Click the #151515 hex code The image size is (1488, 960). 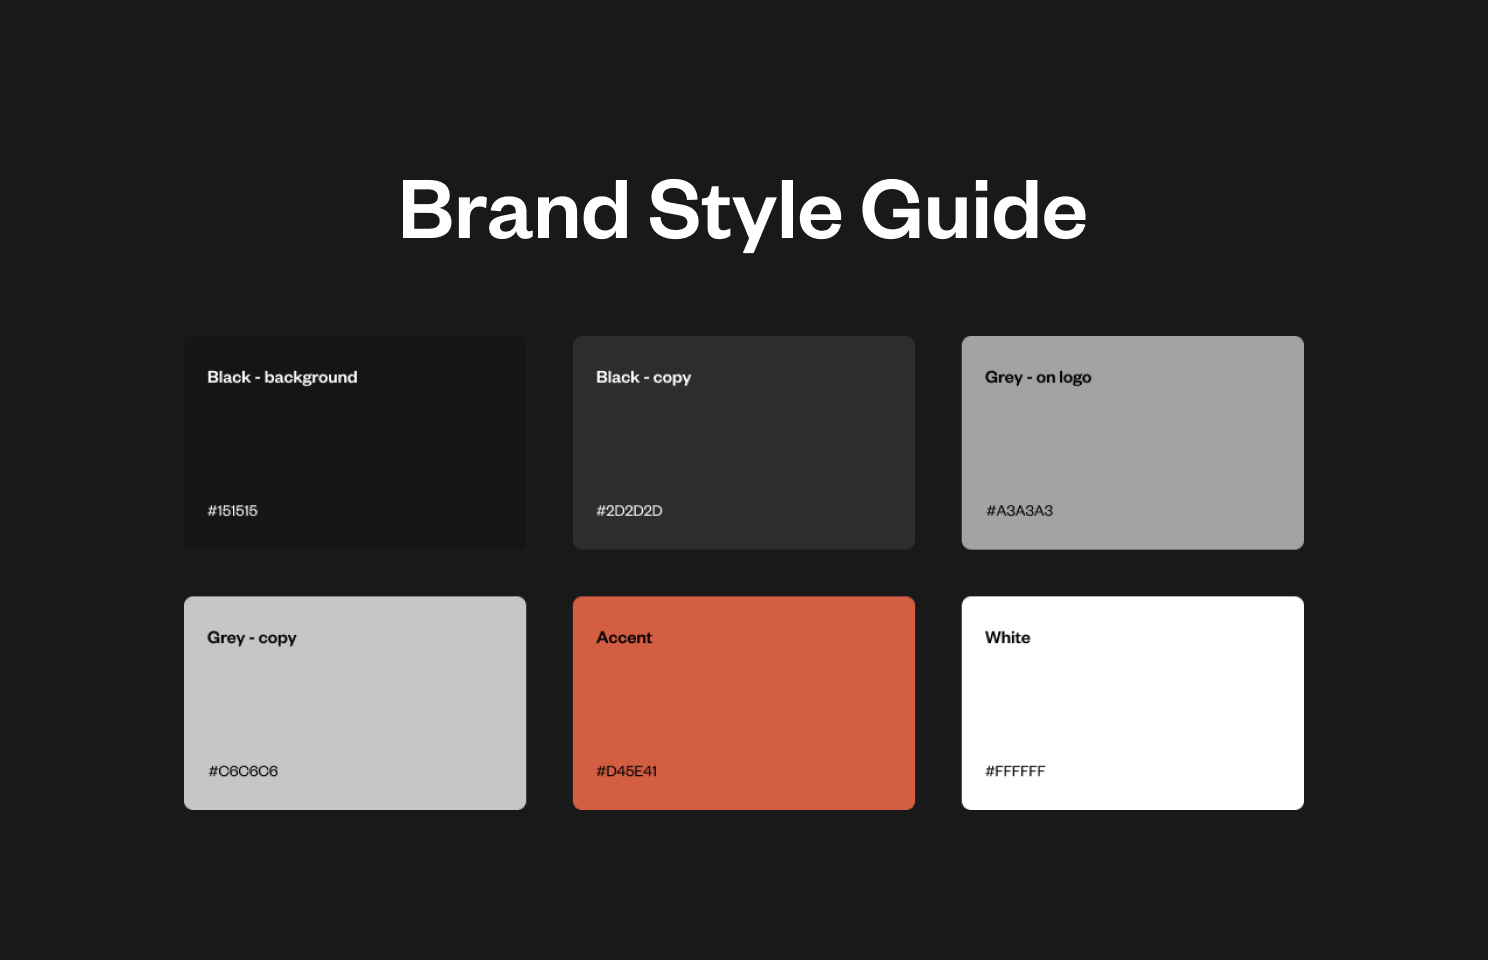pyautogui.click(x=232, y=510)
